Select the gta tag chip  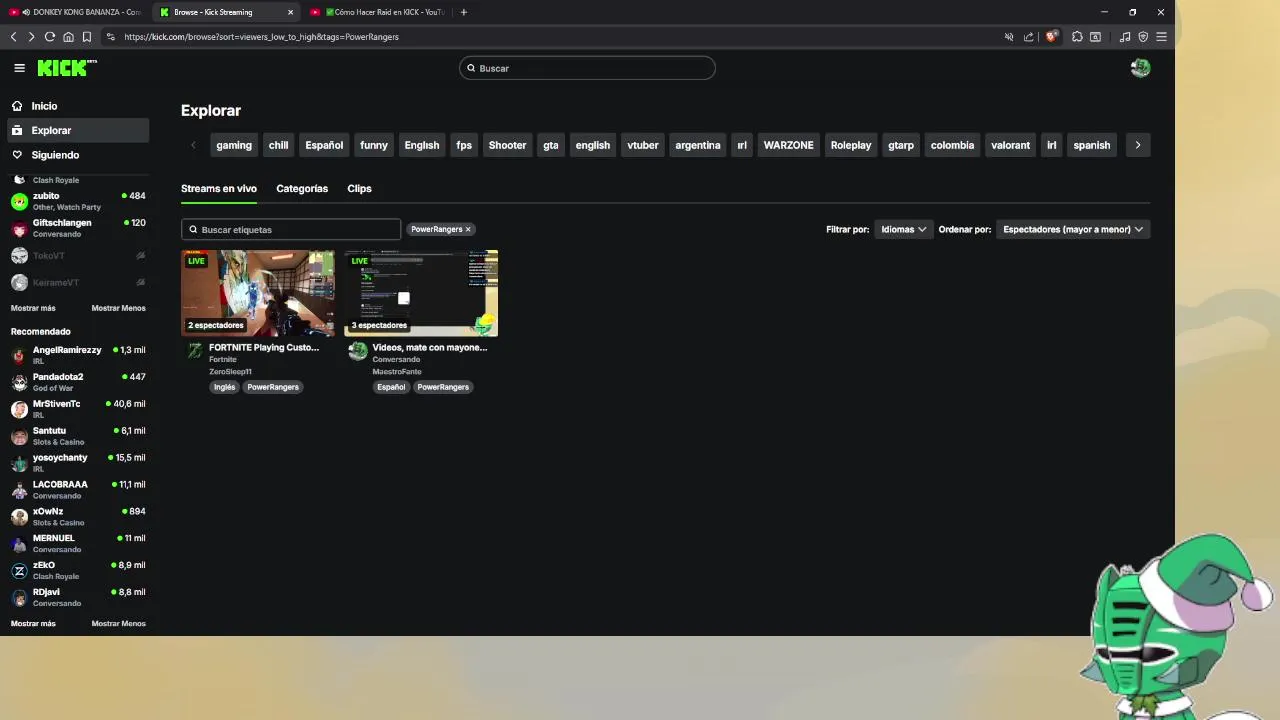(x=551, y=145)
